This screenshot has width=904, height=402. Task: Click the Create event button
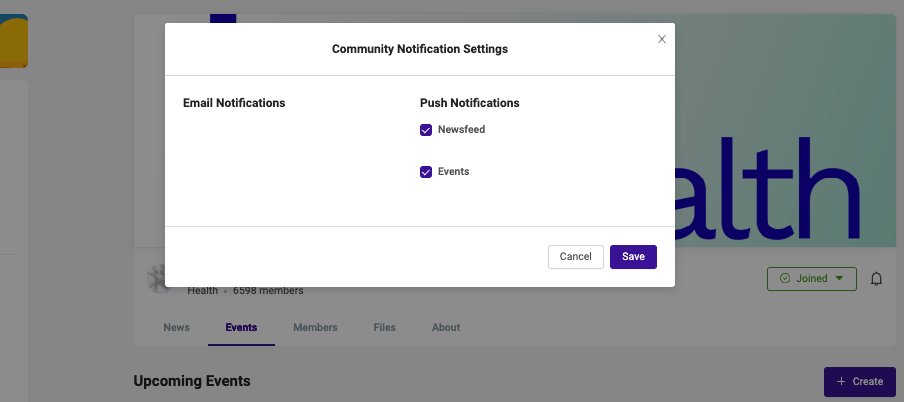click(860, 381)
